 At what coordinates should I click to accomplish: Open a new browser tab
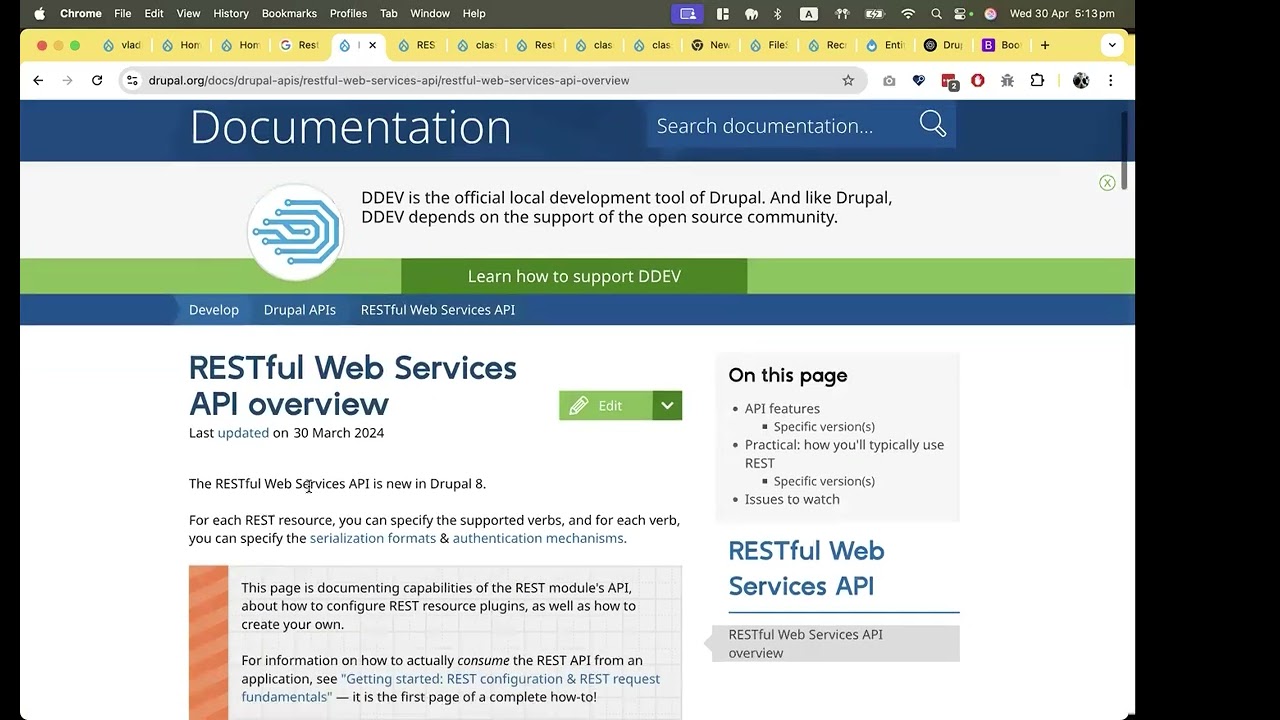pyautogui.click(x=1045, y=45)
